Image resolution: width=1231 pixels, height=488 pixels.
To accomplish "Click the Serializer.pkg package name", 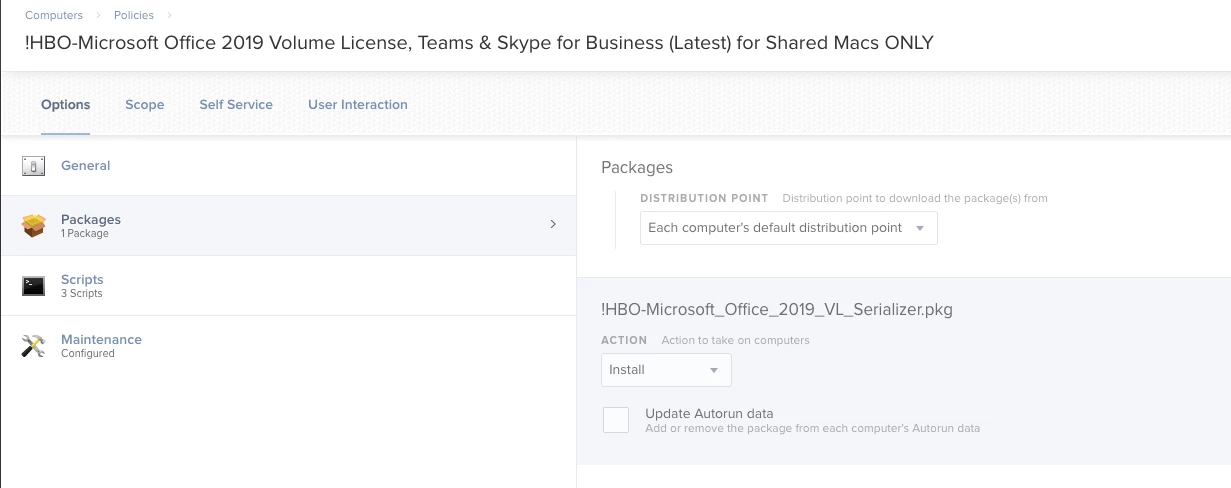I will pos(777,310).
